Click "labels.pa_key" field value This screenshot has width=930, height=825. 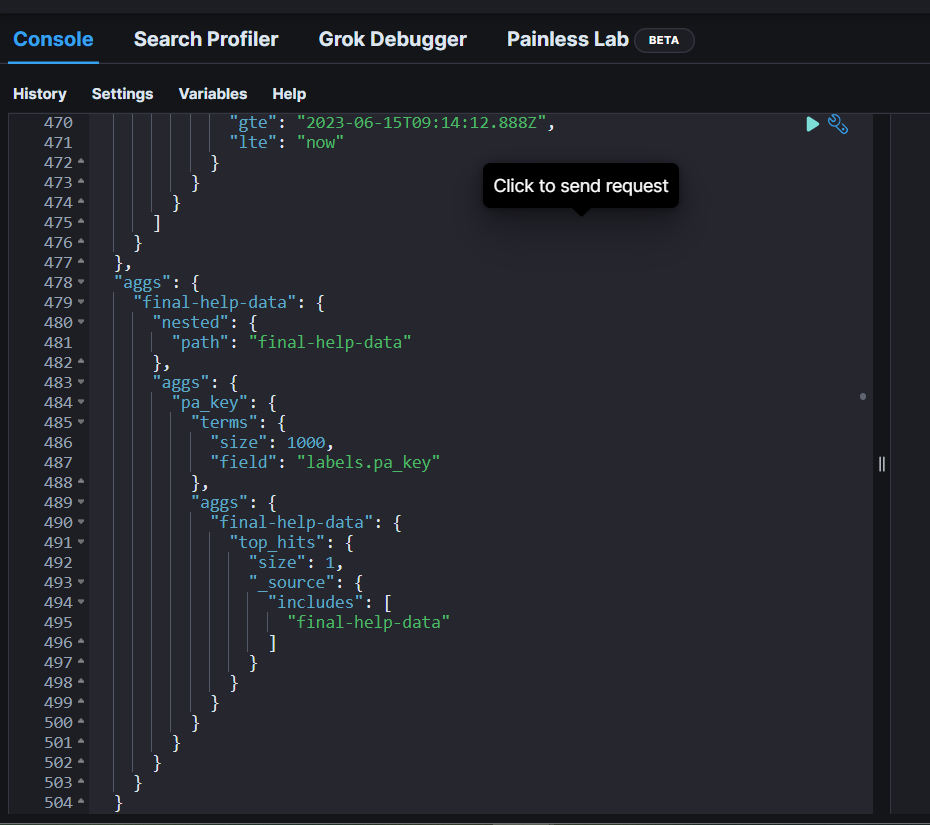pyautogui.click(x=368, y=463)
